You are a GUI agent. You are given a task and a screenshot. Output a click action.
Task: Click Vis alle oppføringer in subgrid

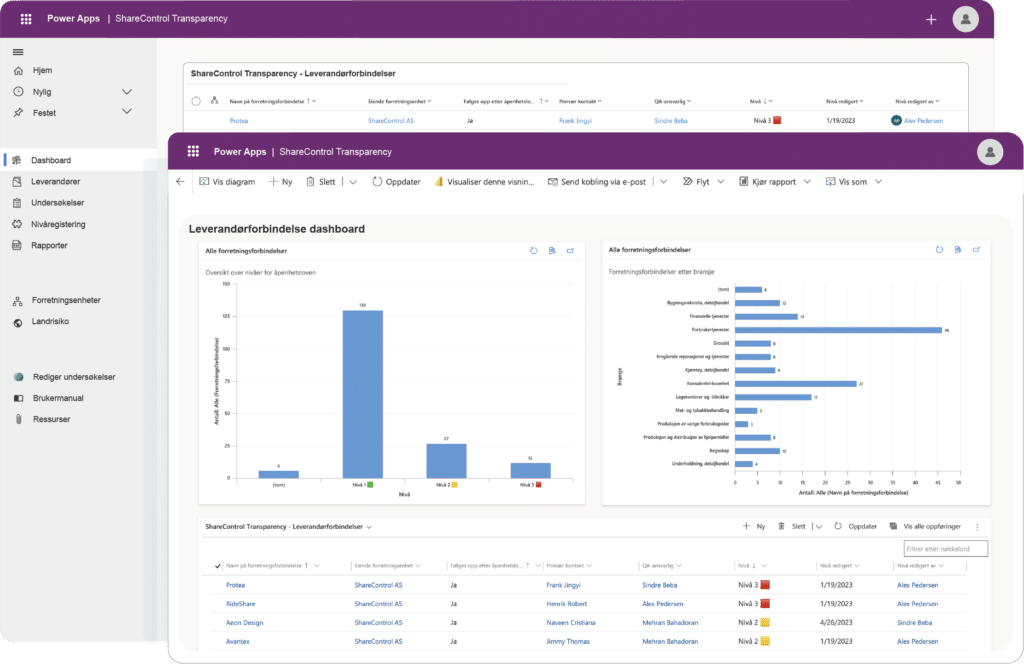tap(925, 526)
